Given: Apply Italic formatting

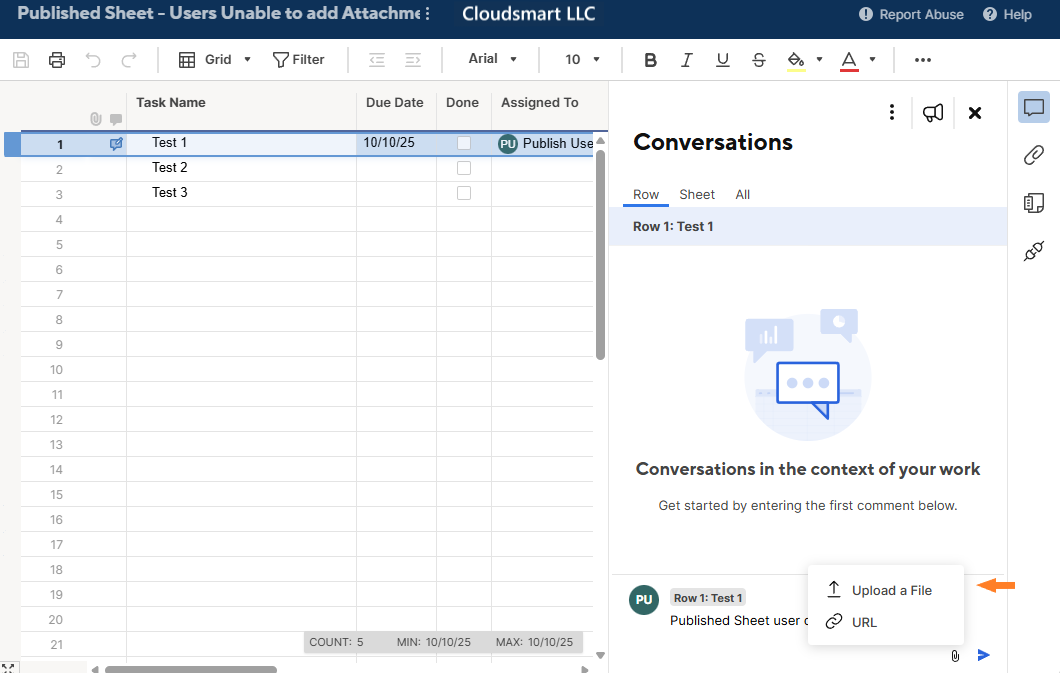Looking at the screenshot, I should click(686, 60).
